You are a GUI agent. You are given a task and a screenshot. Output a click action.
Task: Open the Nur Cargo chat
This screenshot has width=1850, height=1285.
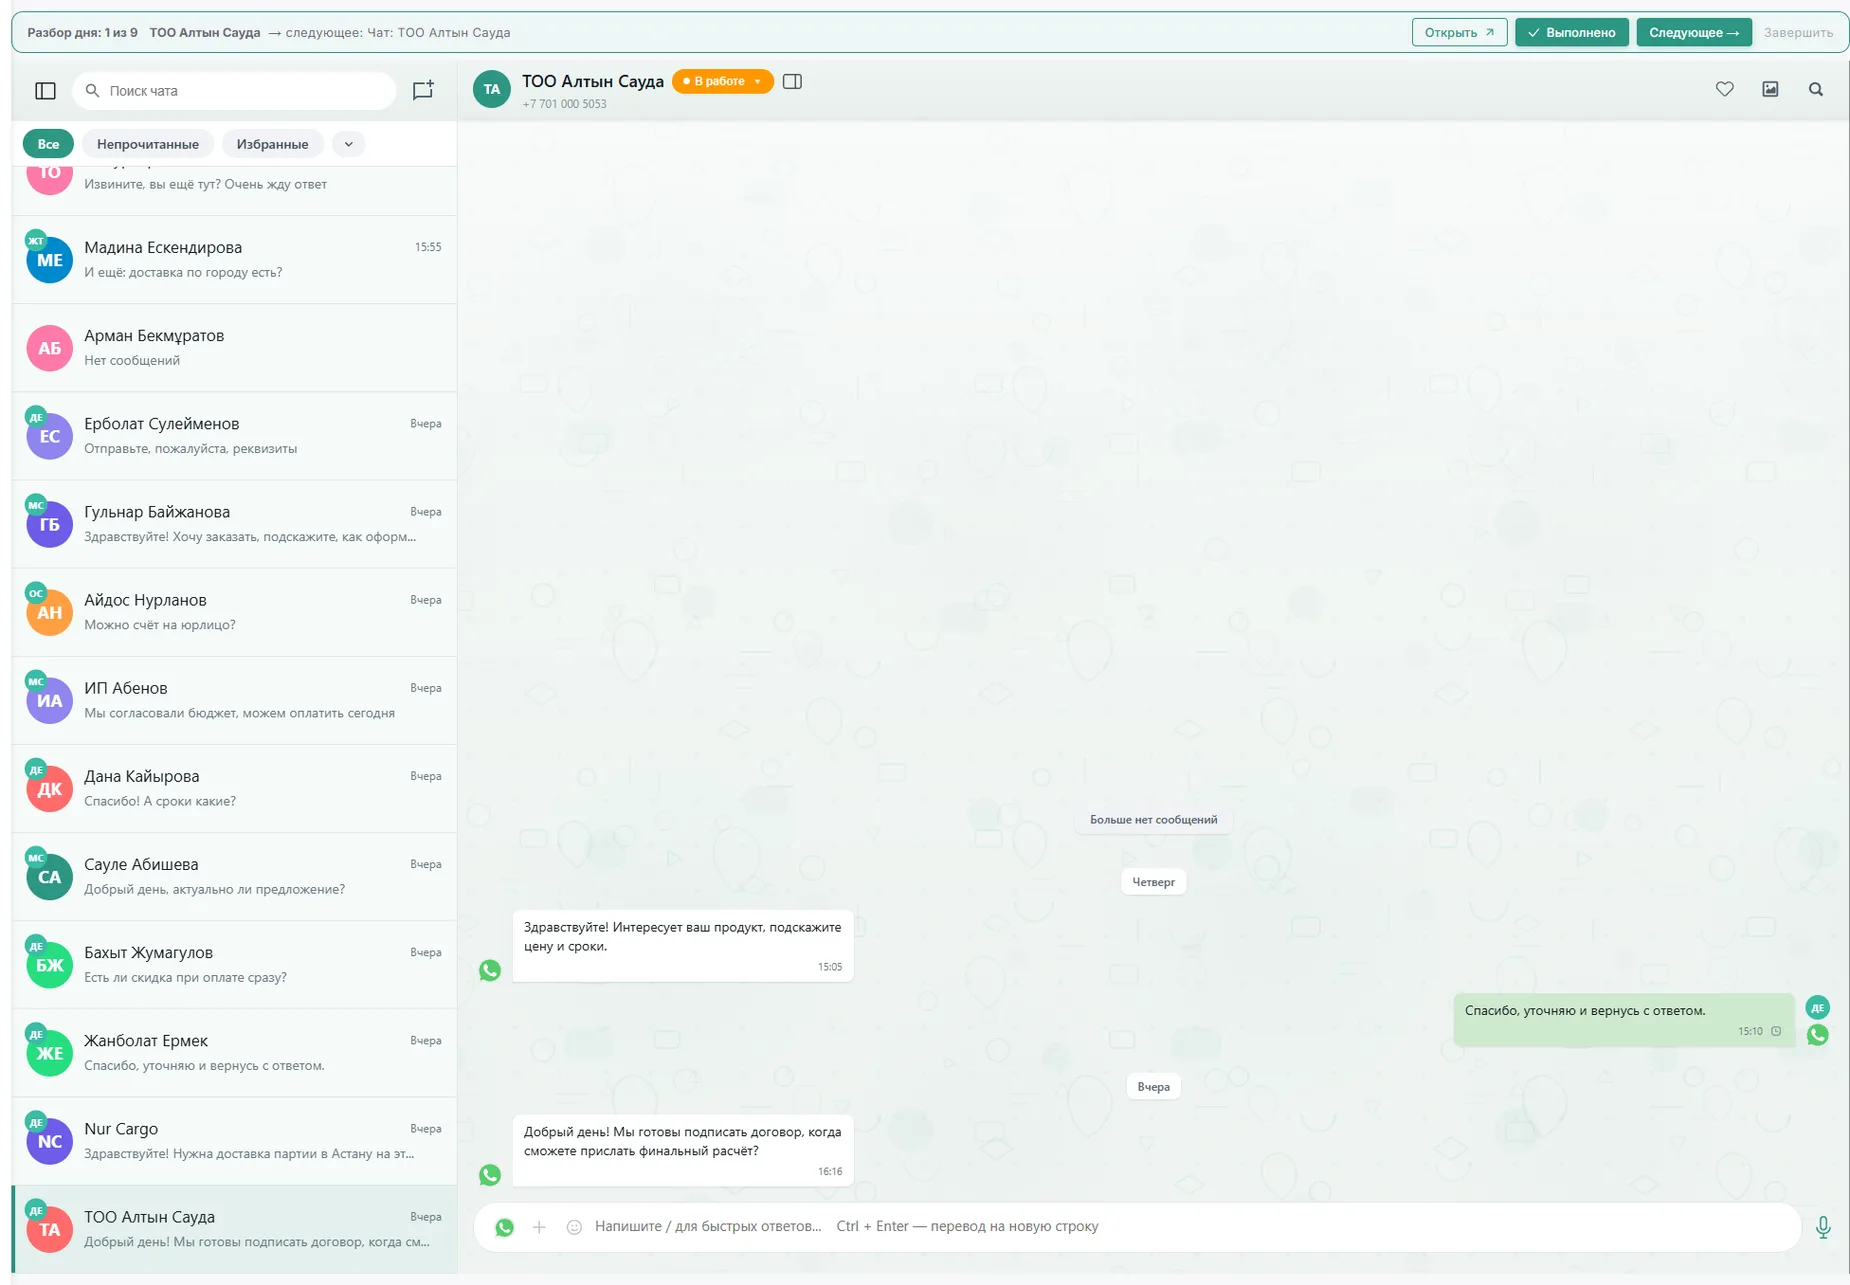coord(234,1140)
